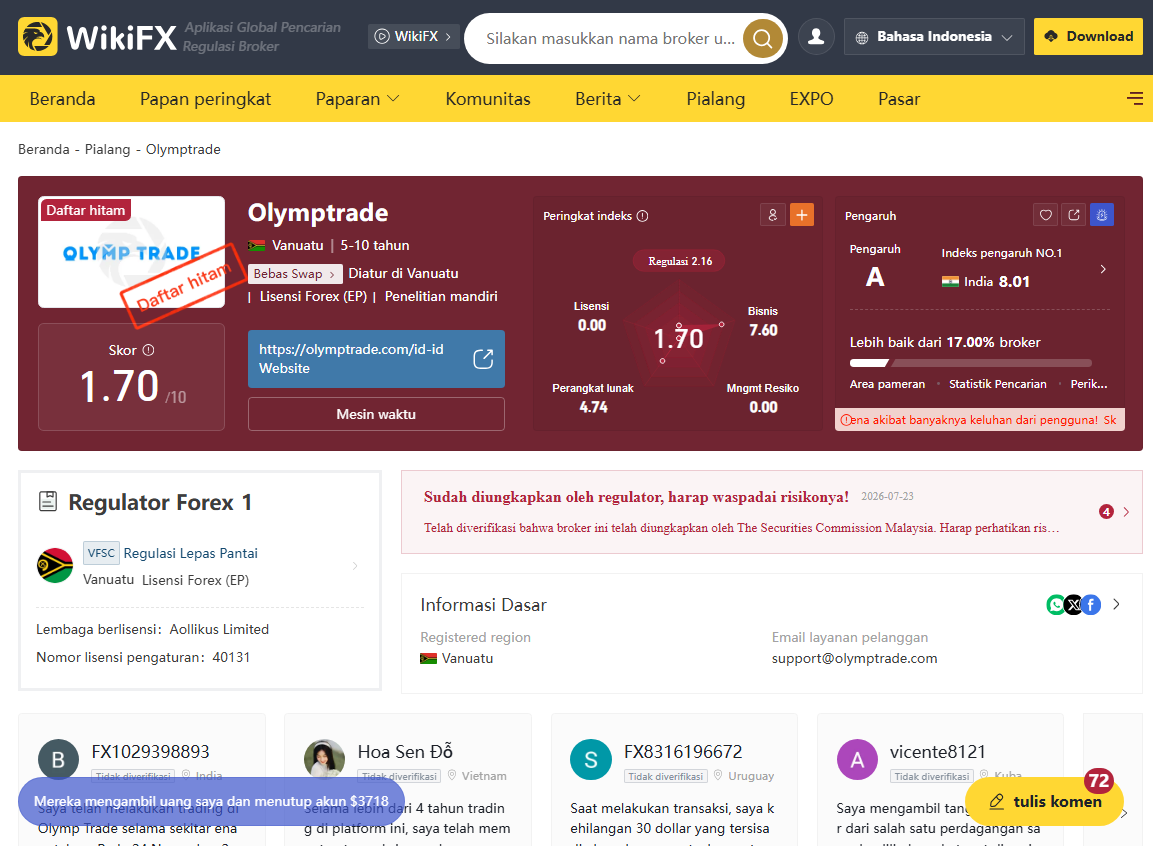Click the Regulator Forex document icon

pyautogui.click(x=48, y=502)
